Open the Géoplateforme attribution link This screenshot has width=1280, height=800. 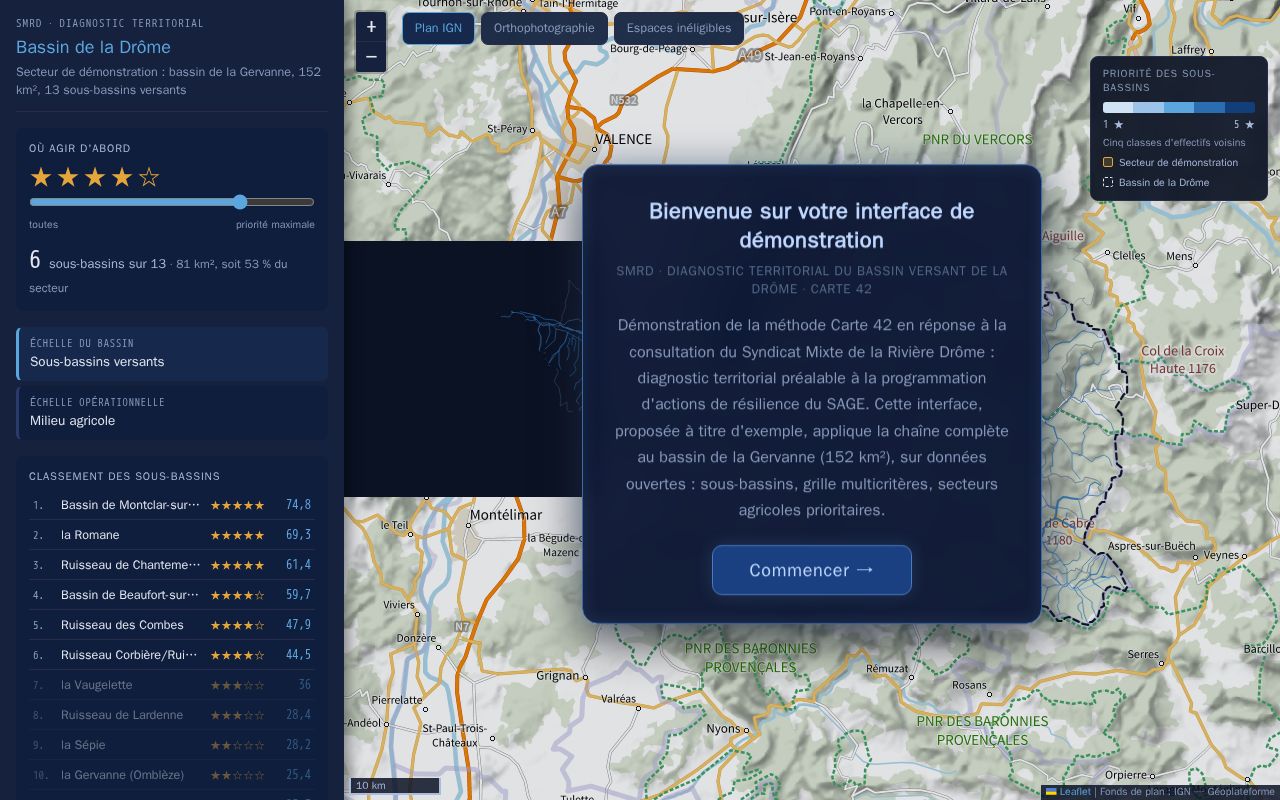coord(1241,792)
